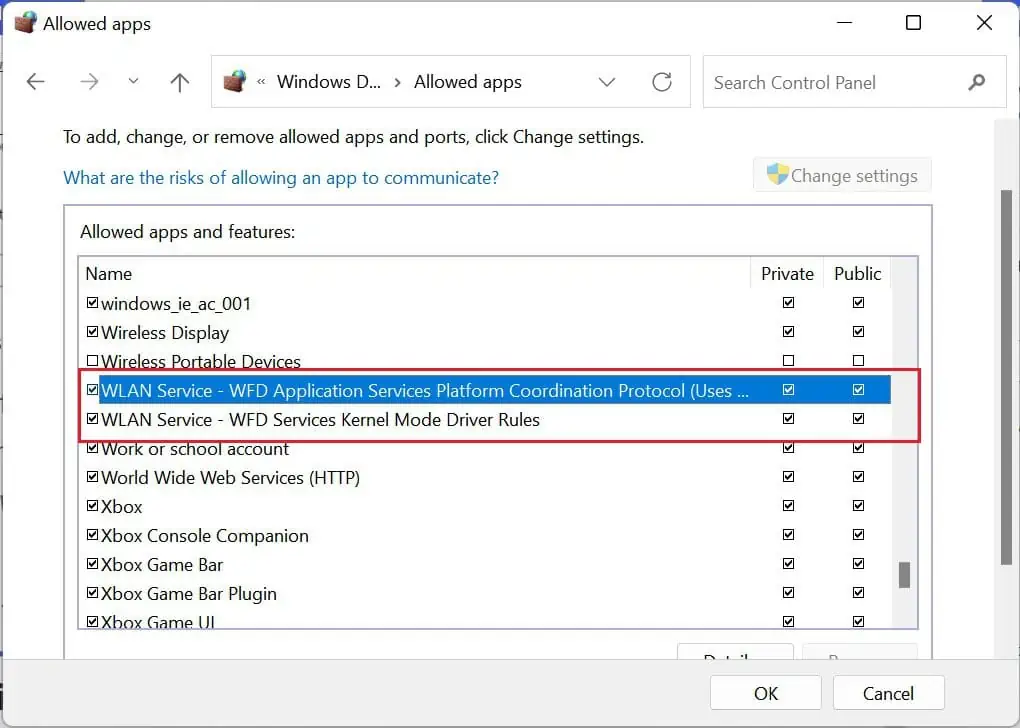Toggle the windows_ie_ac_001 name checkbox
Image resolution: width=1020 pixels, height=728 pixels.
92,303
